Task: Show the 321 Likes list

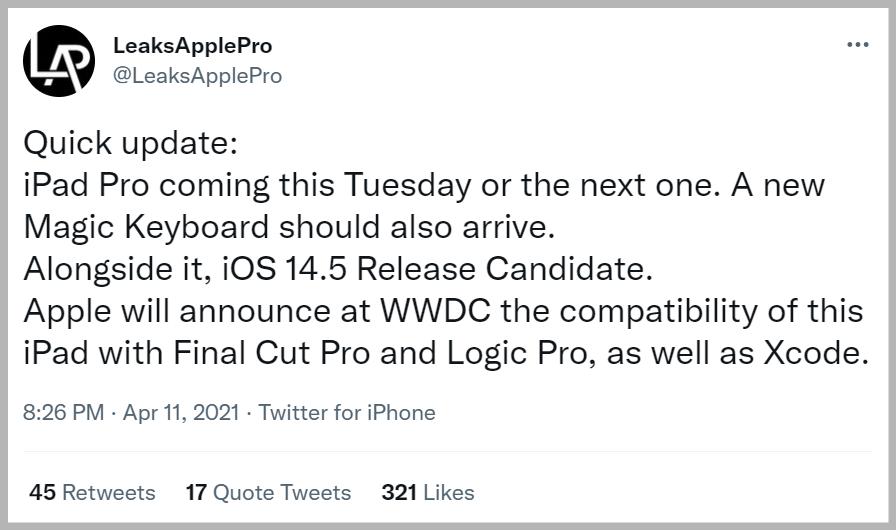Action: 428,492
